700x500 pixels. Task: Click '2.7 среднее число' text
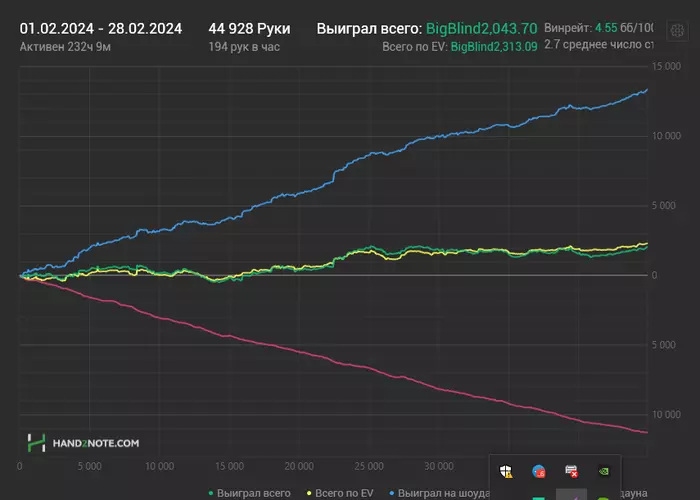[x=598, y=45]
